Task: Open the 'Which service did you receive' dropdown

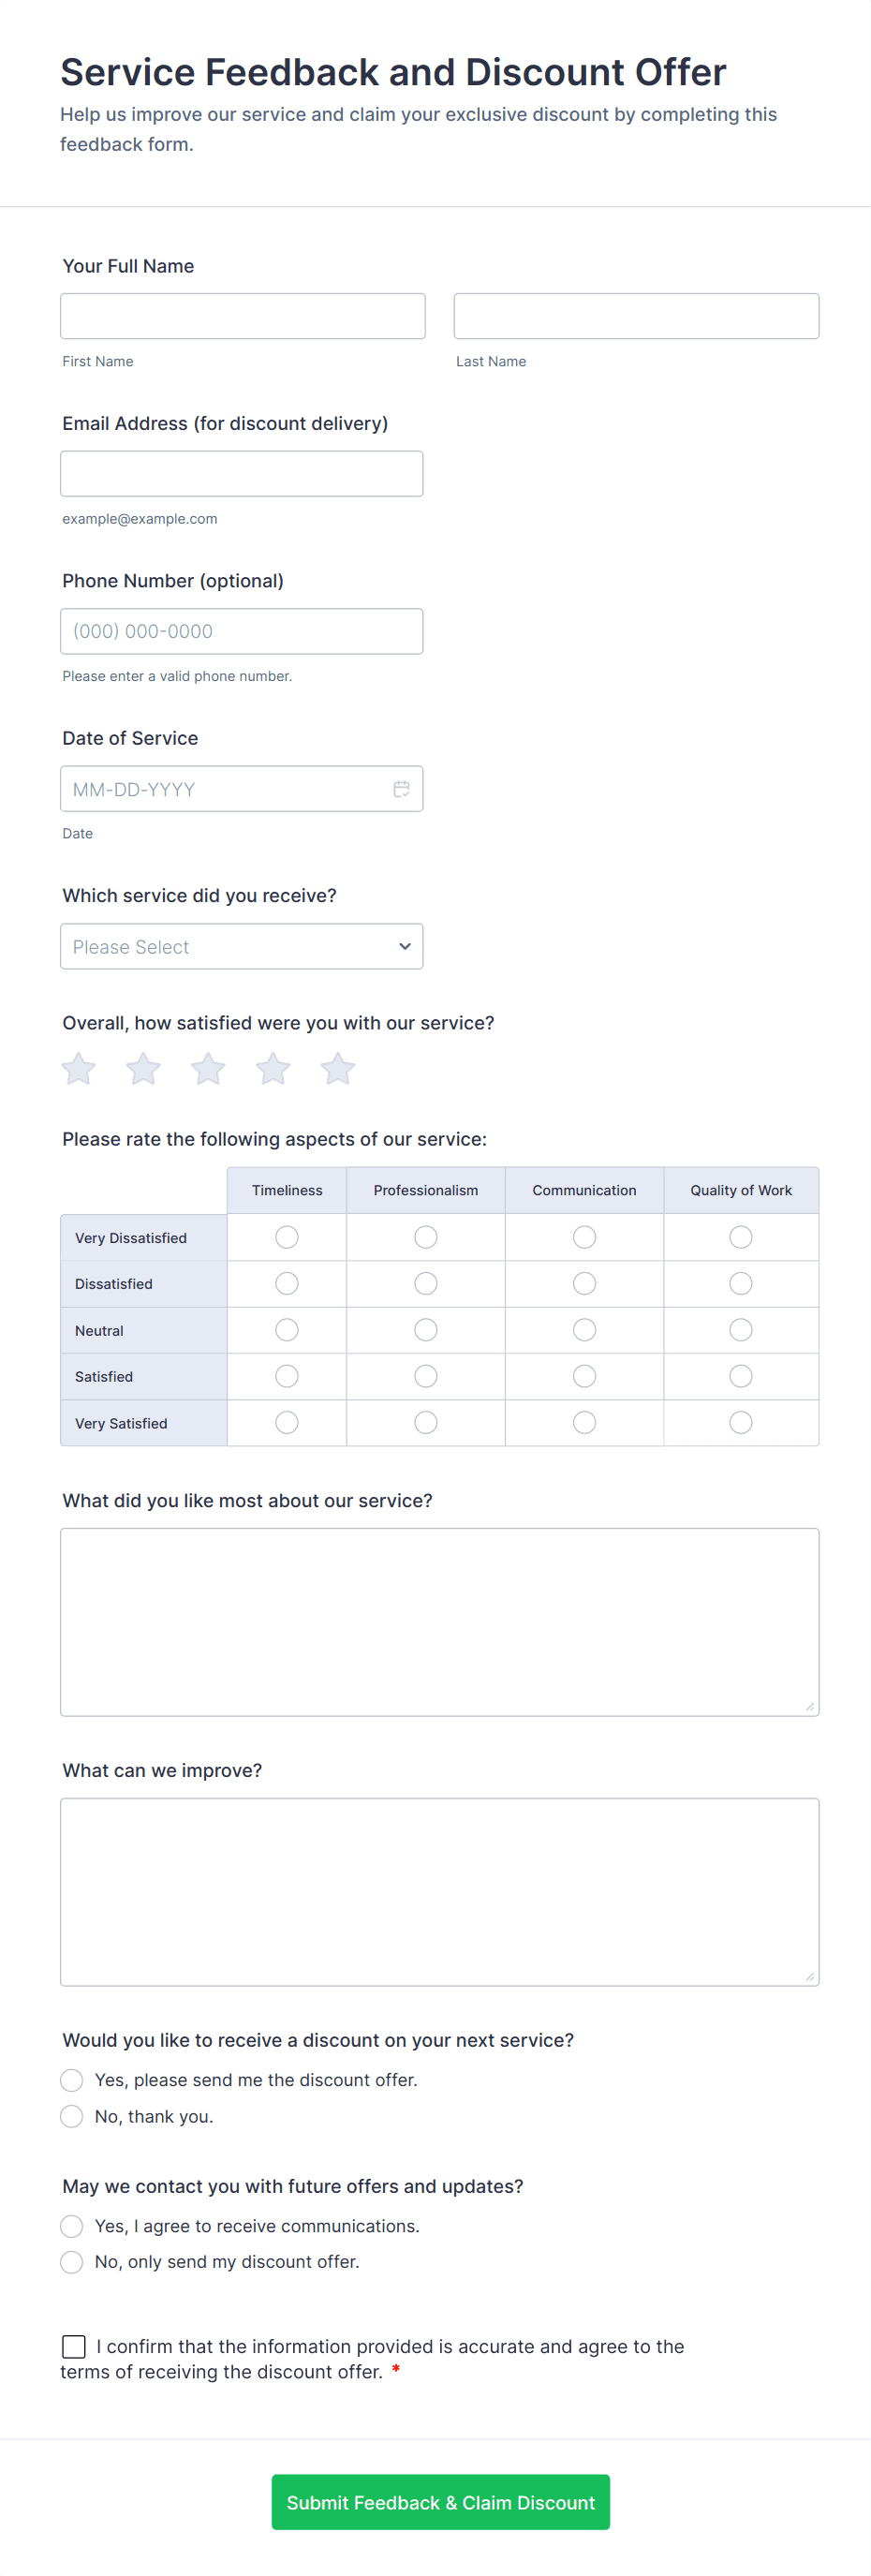Action: 241,946
